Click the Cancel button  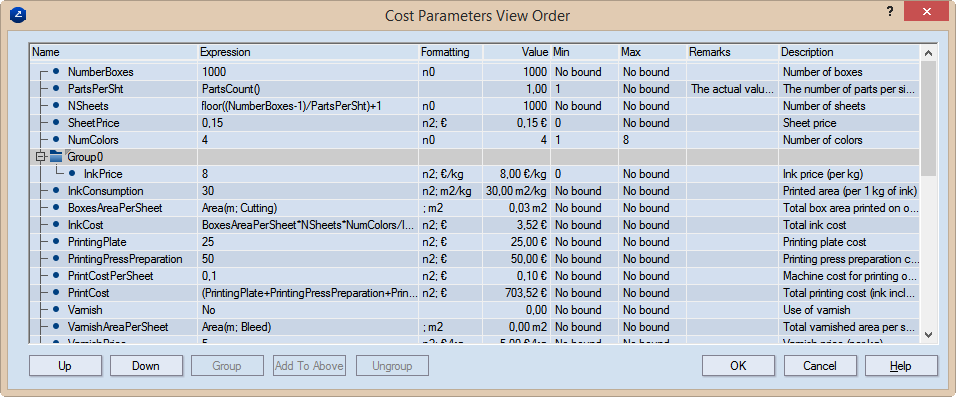click(819, 366)
